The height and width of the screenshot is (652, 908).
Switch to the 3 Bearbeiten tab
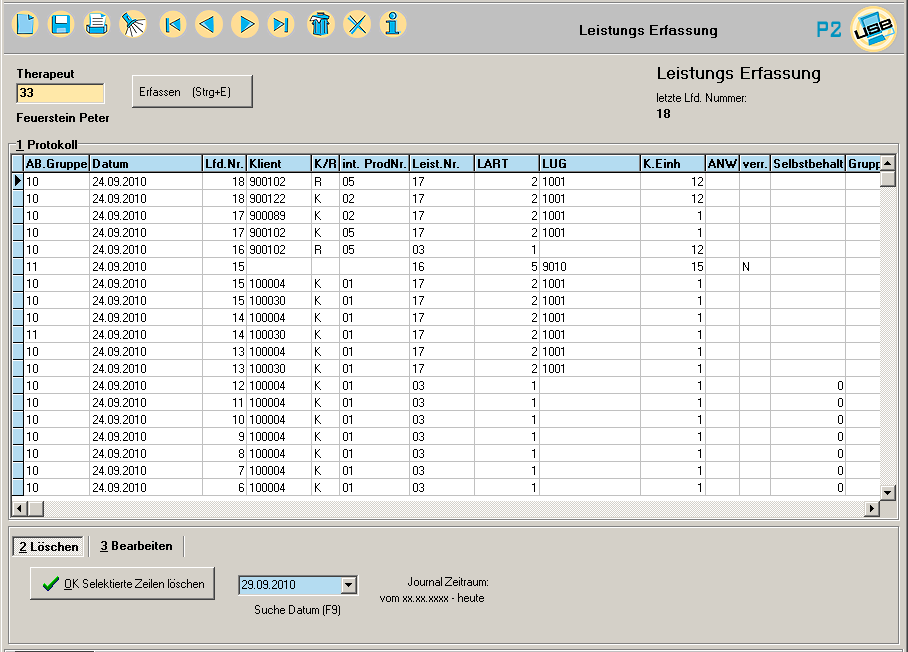point(136,546)
